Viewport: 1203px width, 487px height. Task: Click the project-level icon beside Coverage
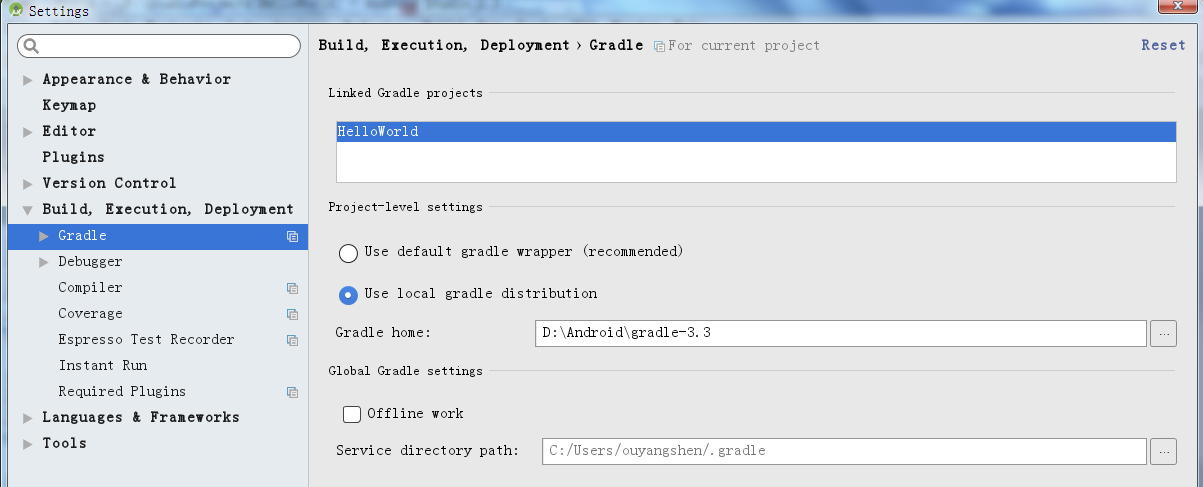pos(292,314)
